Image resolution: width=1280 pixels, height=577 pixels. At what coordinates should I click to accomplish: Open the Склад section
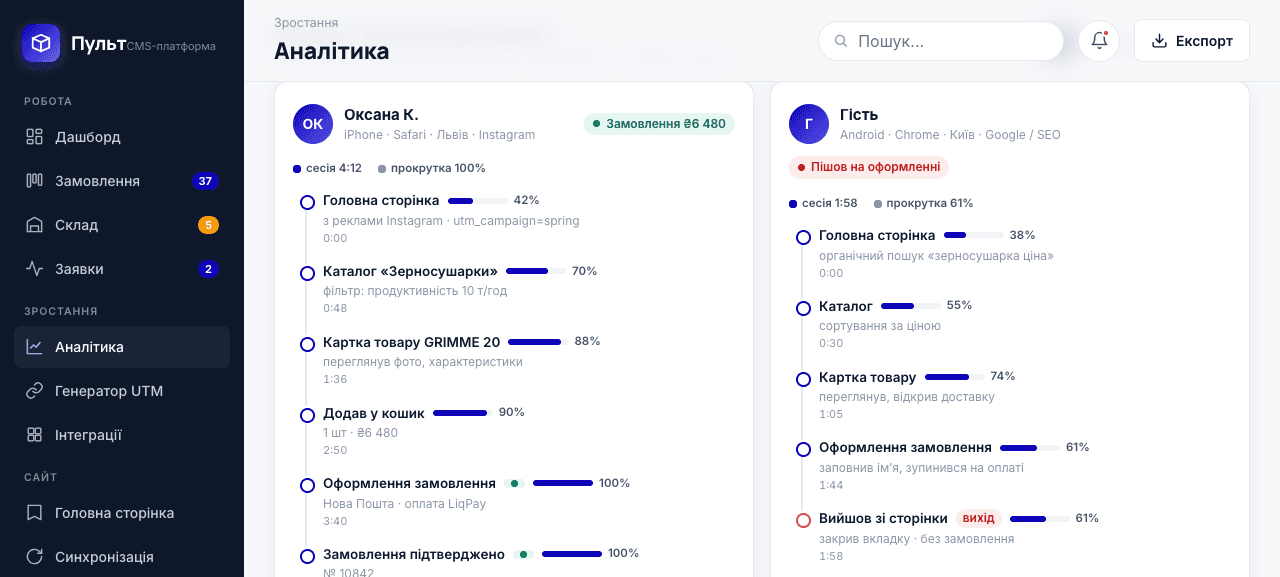(x=122, y=225)
